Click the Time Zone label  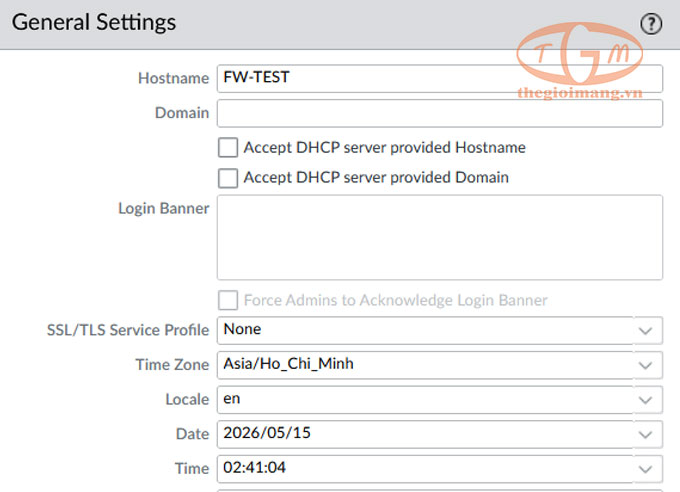tap(172, 364)
